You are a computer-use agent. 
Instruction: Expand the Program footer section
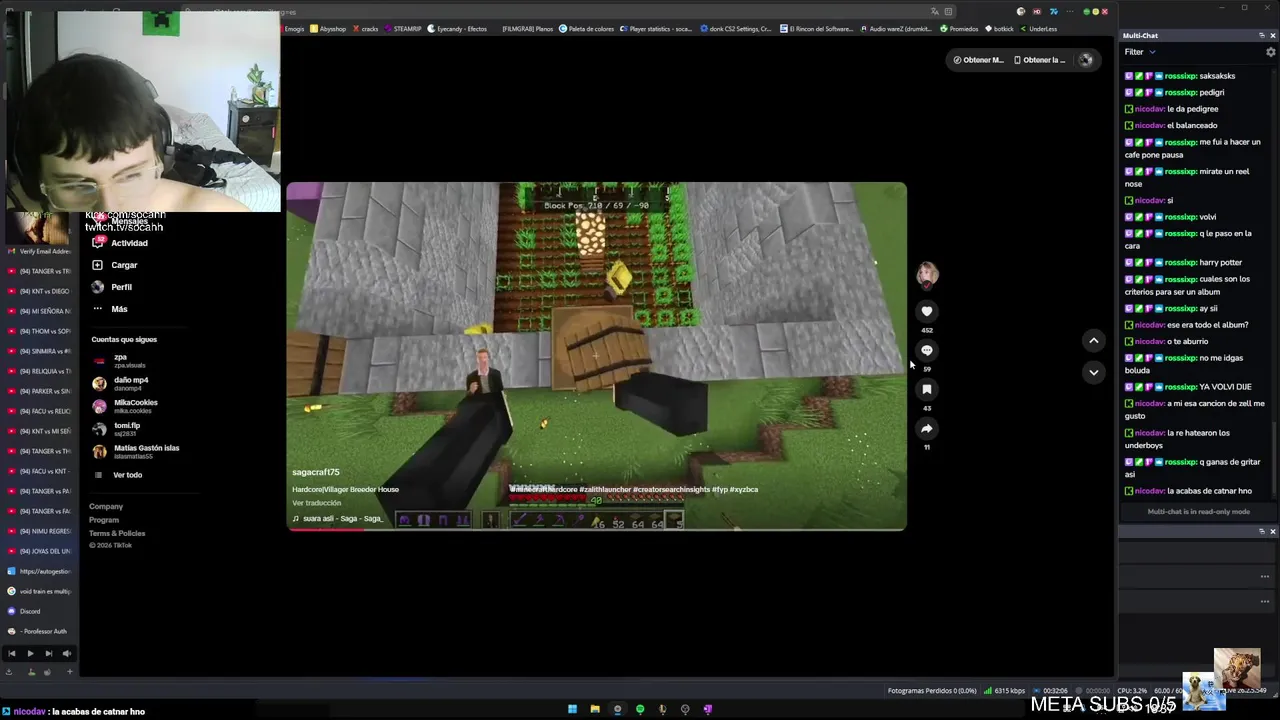pos(104,520)
